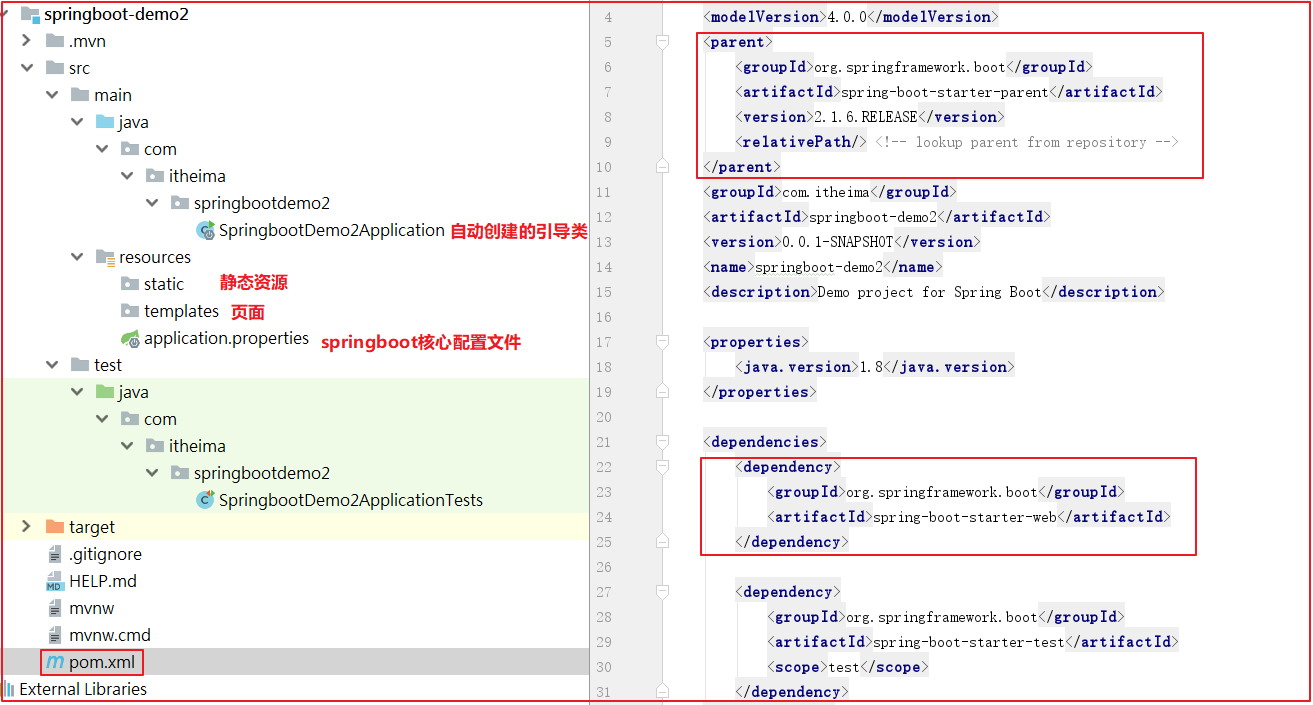Image resolution: width=1313 pixels, height=705 pixels.
Task: Click line number 16 in gutter
Action: (602, 317)
